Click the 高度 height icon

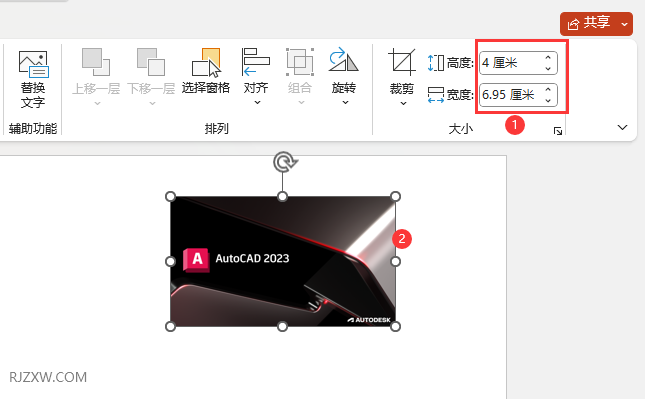pyautogui.click(x=436, y=63)
